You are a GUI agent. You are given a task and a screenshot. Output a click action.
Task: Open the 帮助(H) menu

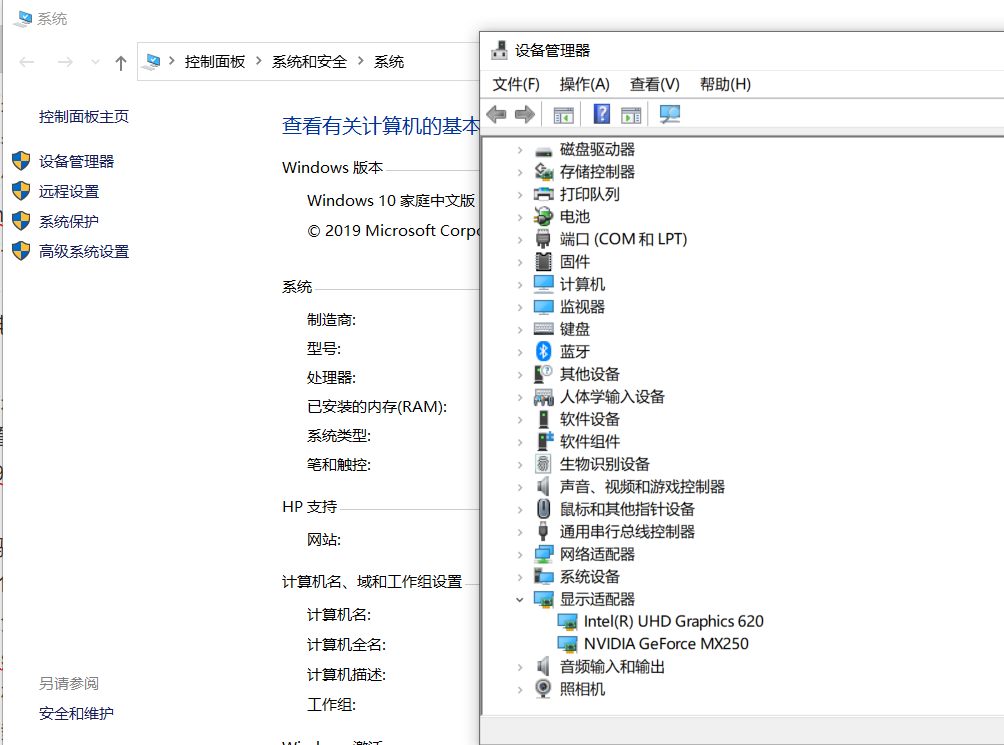[x=725, y=84]
